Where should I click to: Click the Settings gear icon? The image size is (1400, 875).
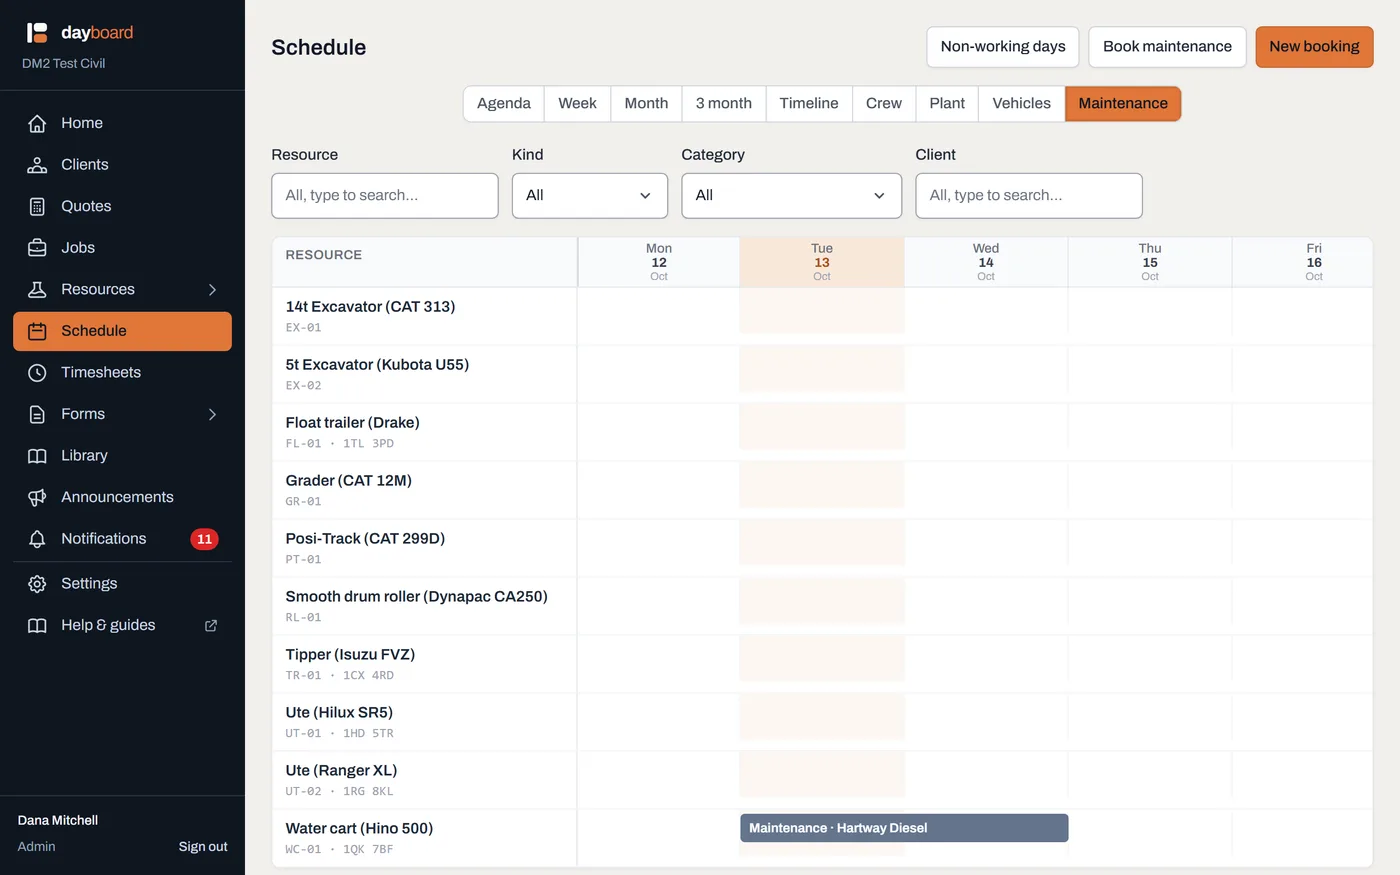point(37,584)
